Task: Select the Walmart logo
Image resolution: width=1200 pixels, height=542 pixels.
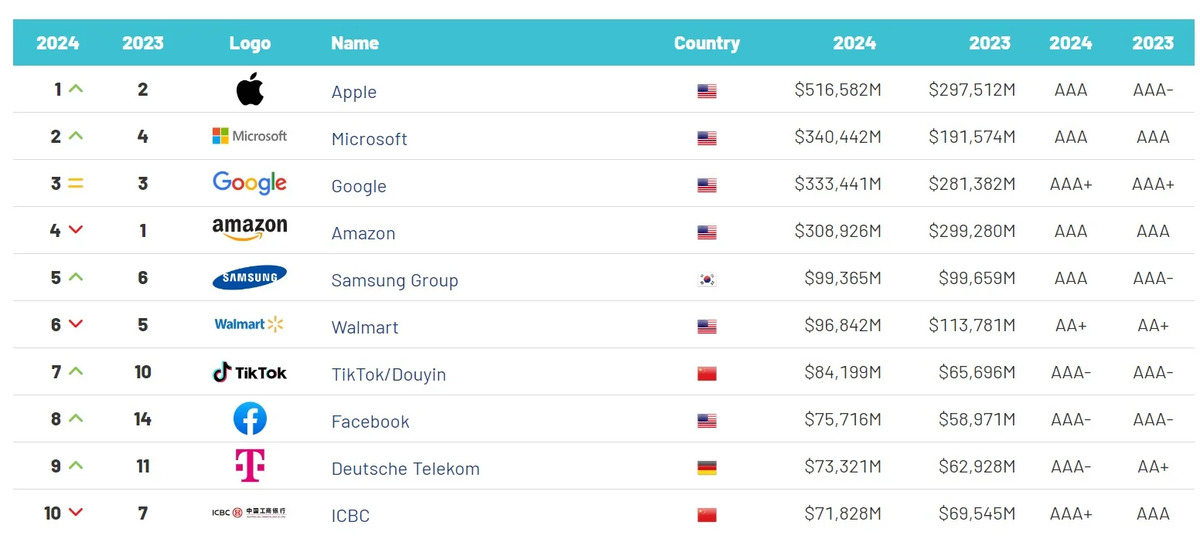Action: coord(250,324)
